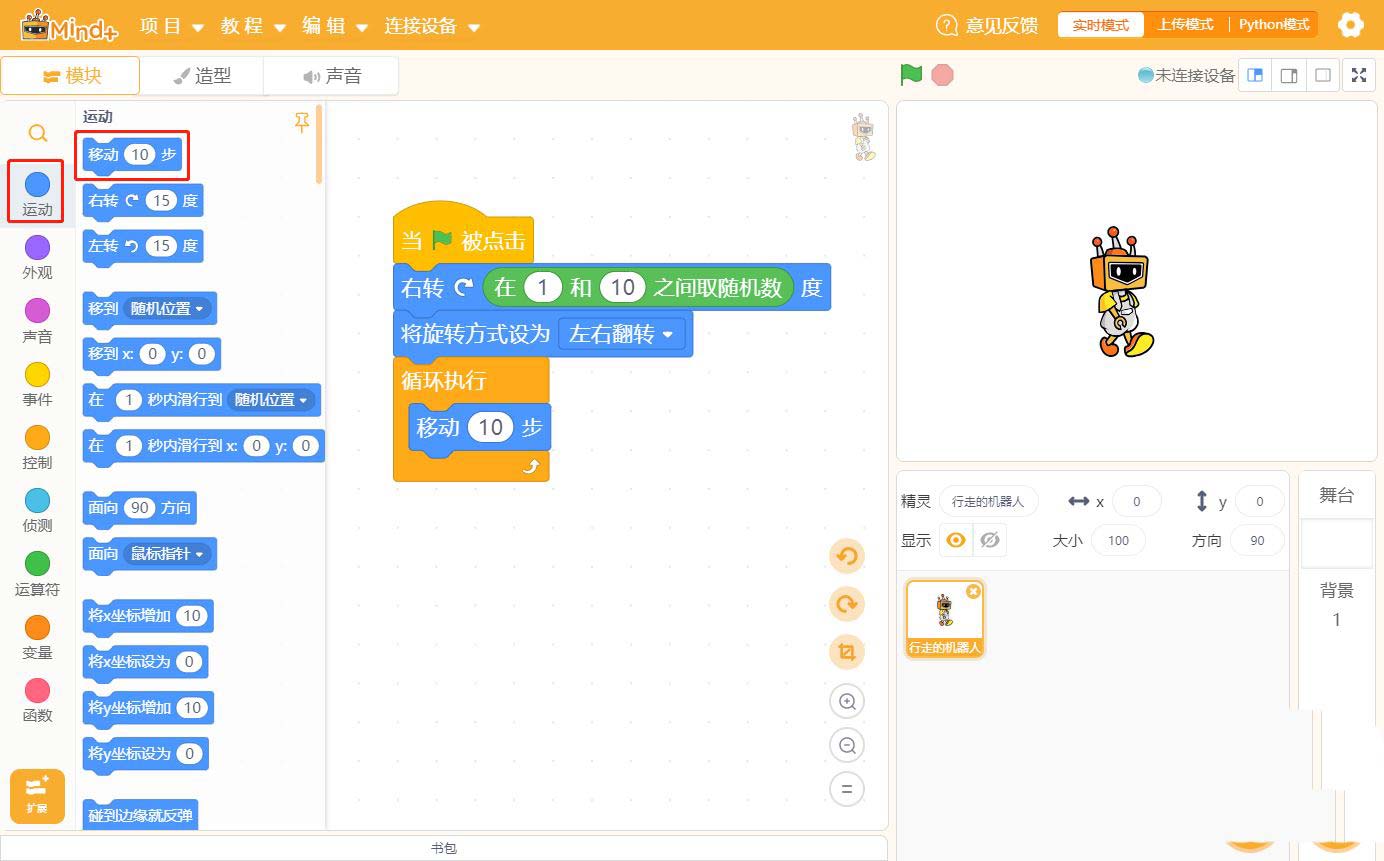This screenshot has height=861, width=1384.
Task: Click the sprite name field 行走的机器人
Action: [x=989, y=501]
